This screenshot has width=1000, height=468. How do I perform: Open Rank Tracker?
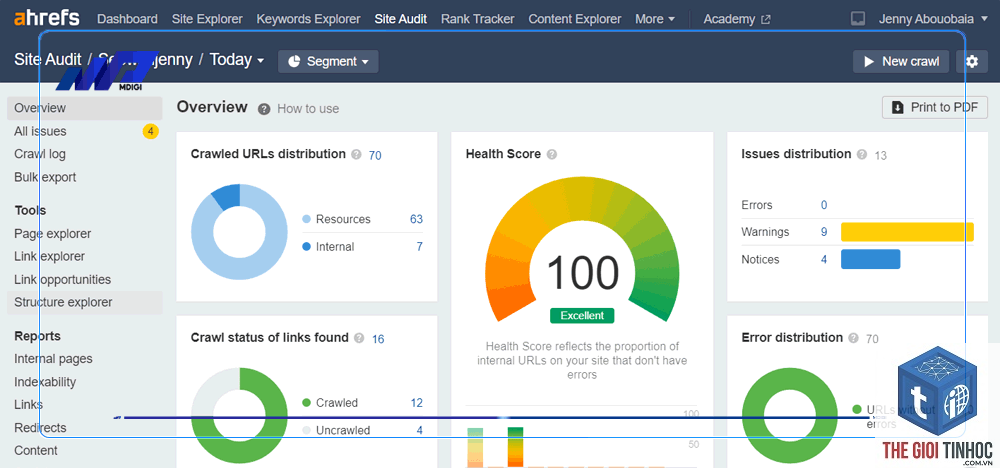click(x=478, y=19)
